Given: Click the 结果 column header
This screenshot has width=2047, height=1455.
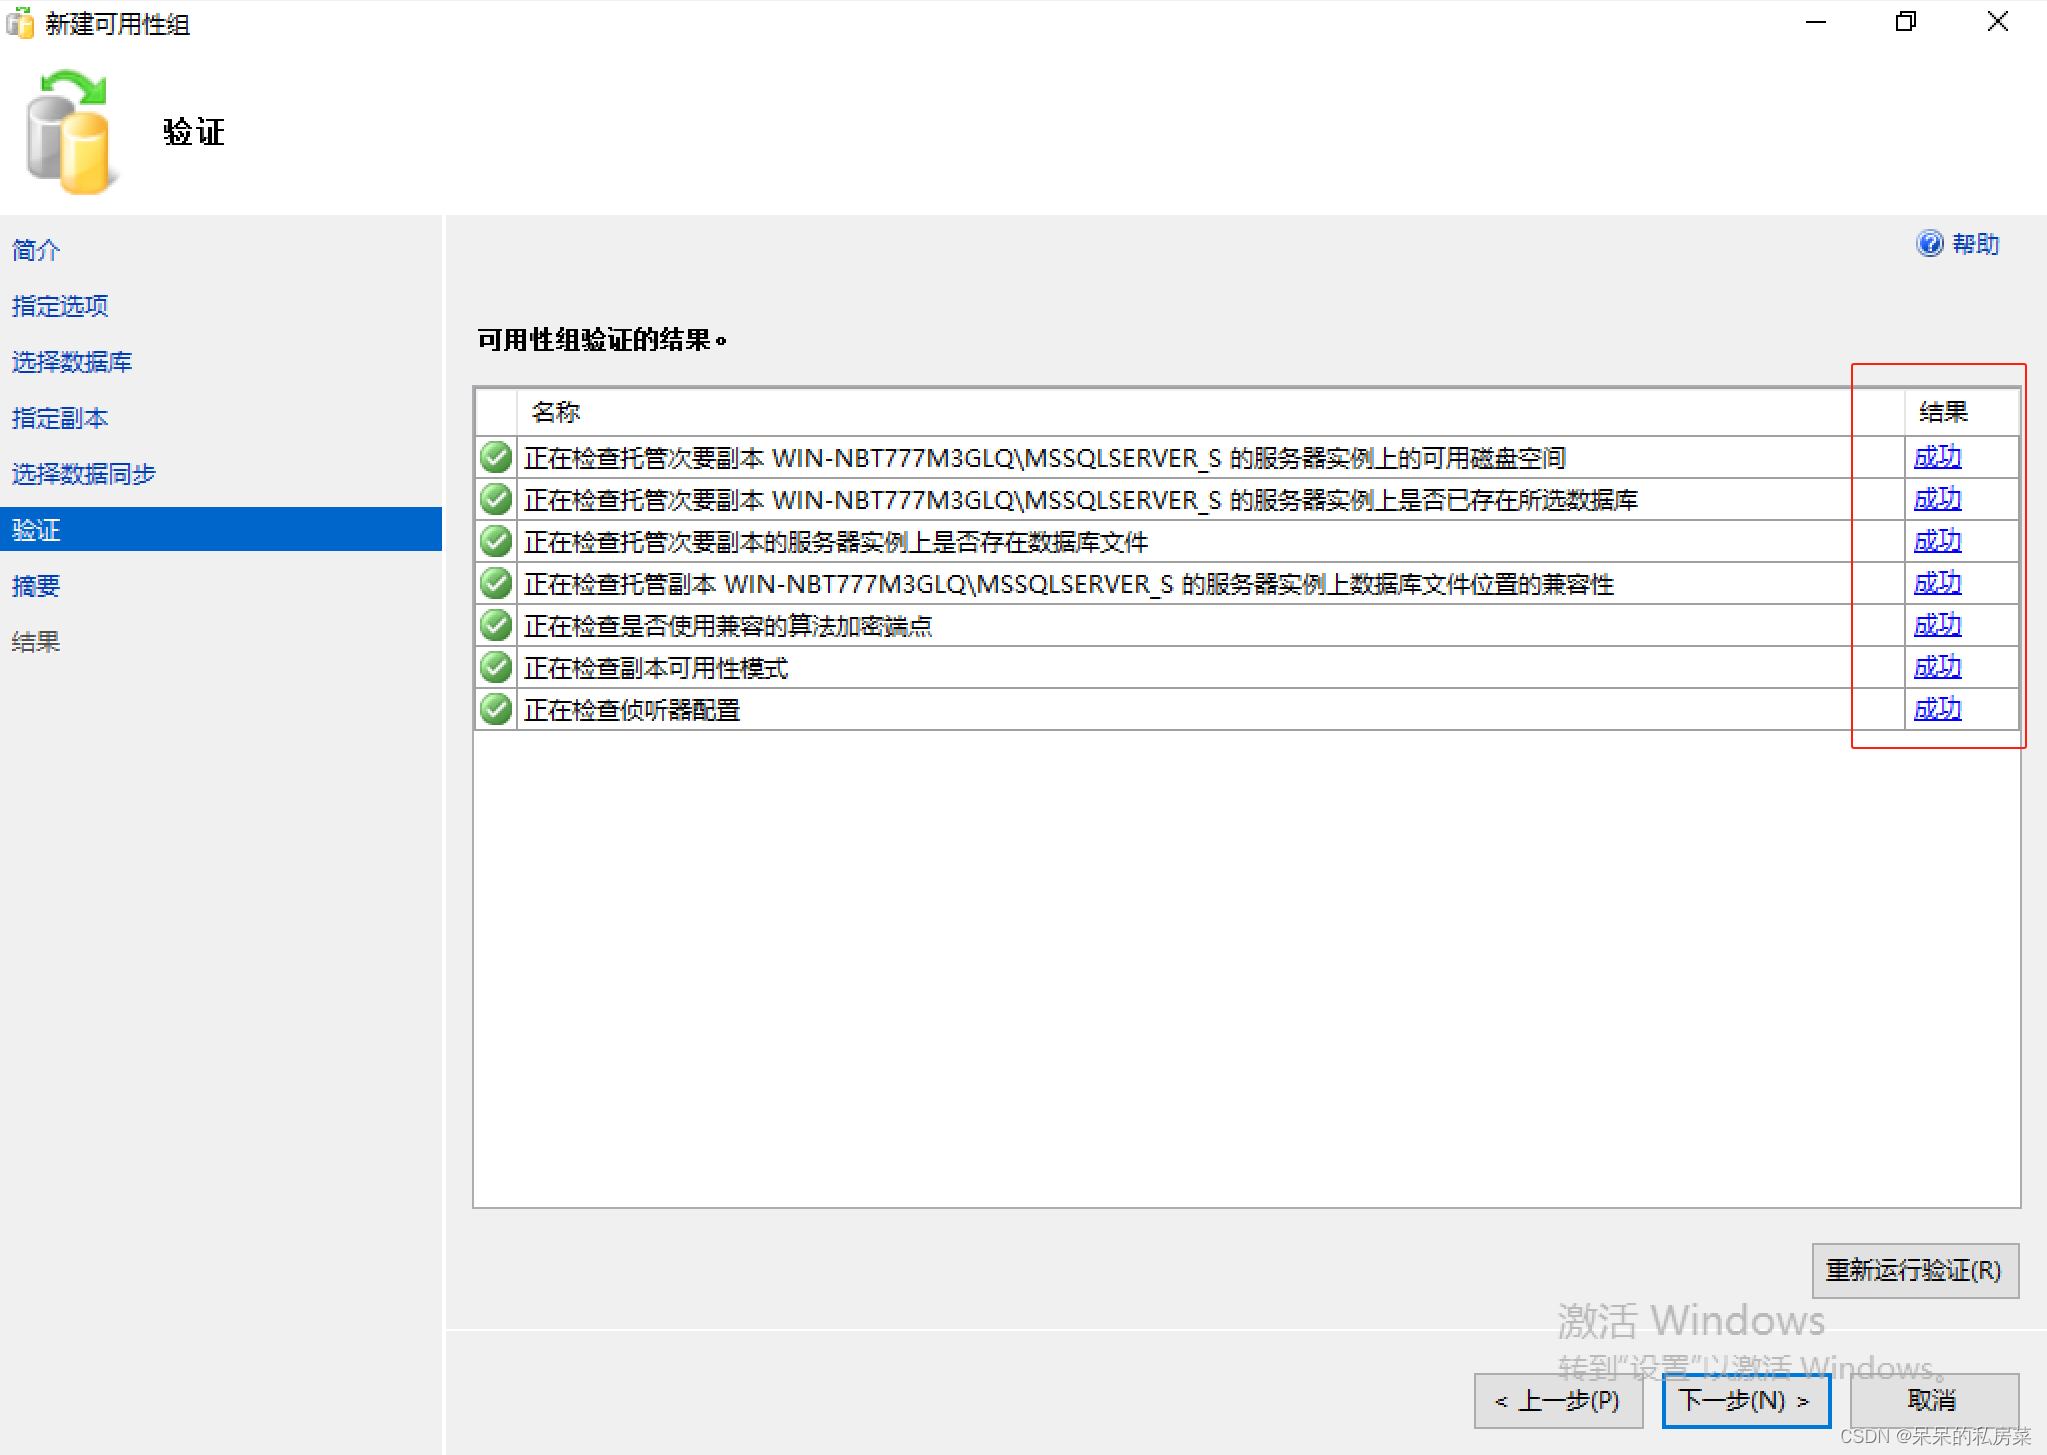Looking at the screenshot, I should coord(1961,412).
